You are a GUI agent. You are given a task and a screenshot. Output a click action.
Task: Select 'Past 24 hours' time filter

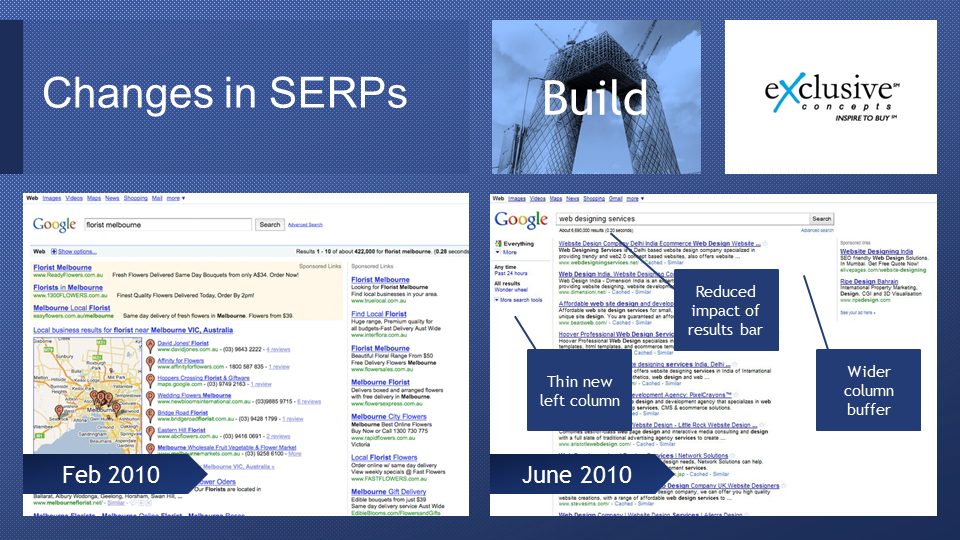(511, 274)
